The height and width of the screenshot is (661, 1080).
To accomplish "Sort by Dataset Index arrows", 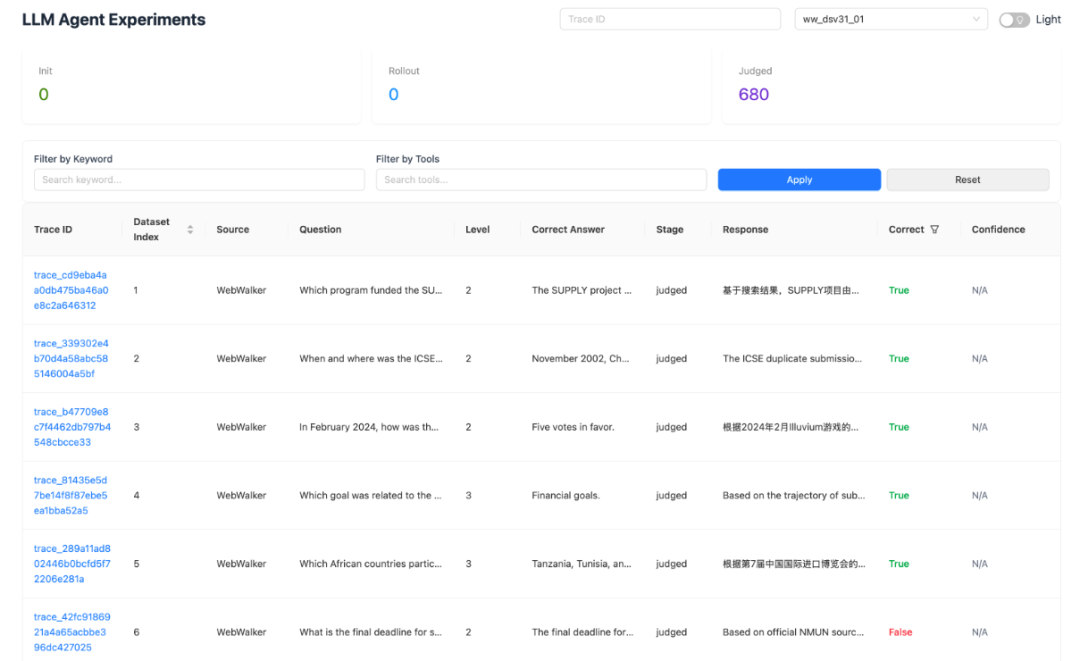I will (190, 229).
